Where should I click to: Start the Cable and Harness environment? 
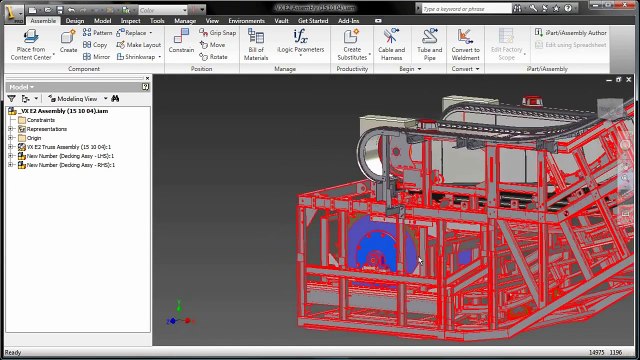click(x=391, y=44)
